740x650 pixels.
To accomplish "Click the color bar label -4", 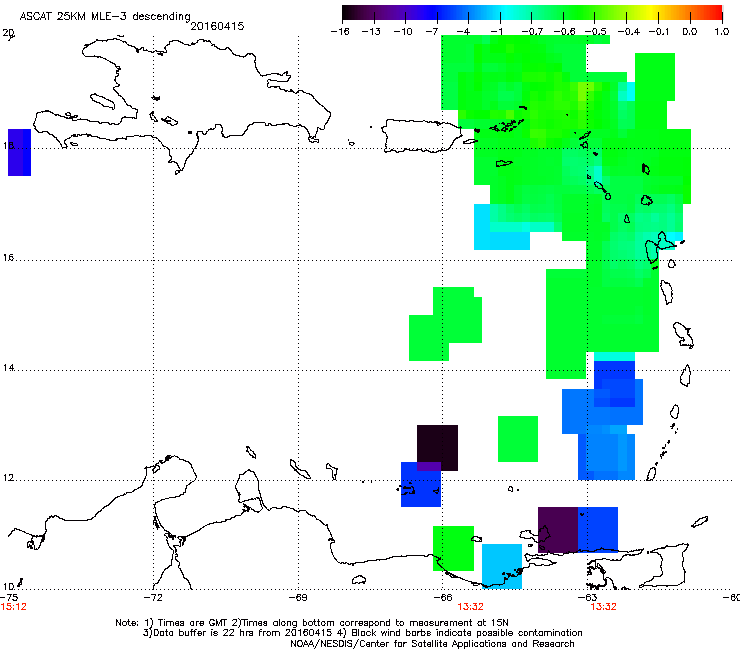I will pos(463,32).
